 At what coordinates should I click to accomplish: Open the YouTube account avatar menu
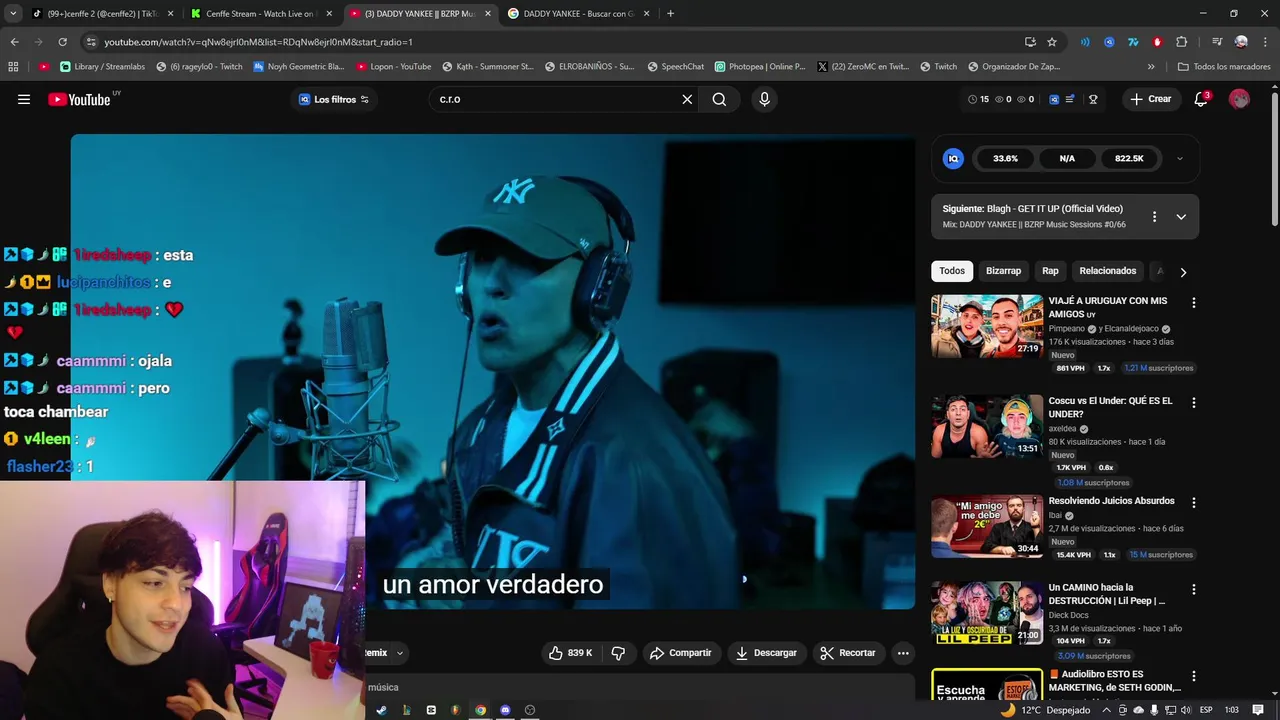1239,99
